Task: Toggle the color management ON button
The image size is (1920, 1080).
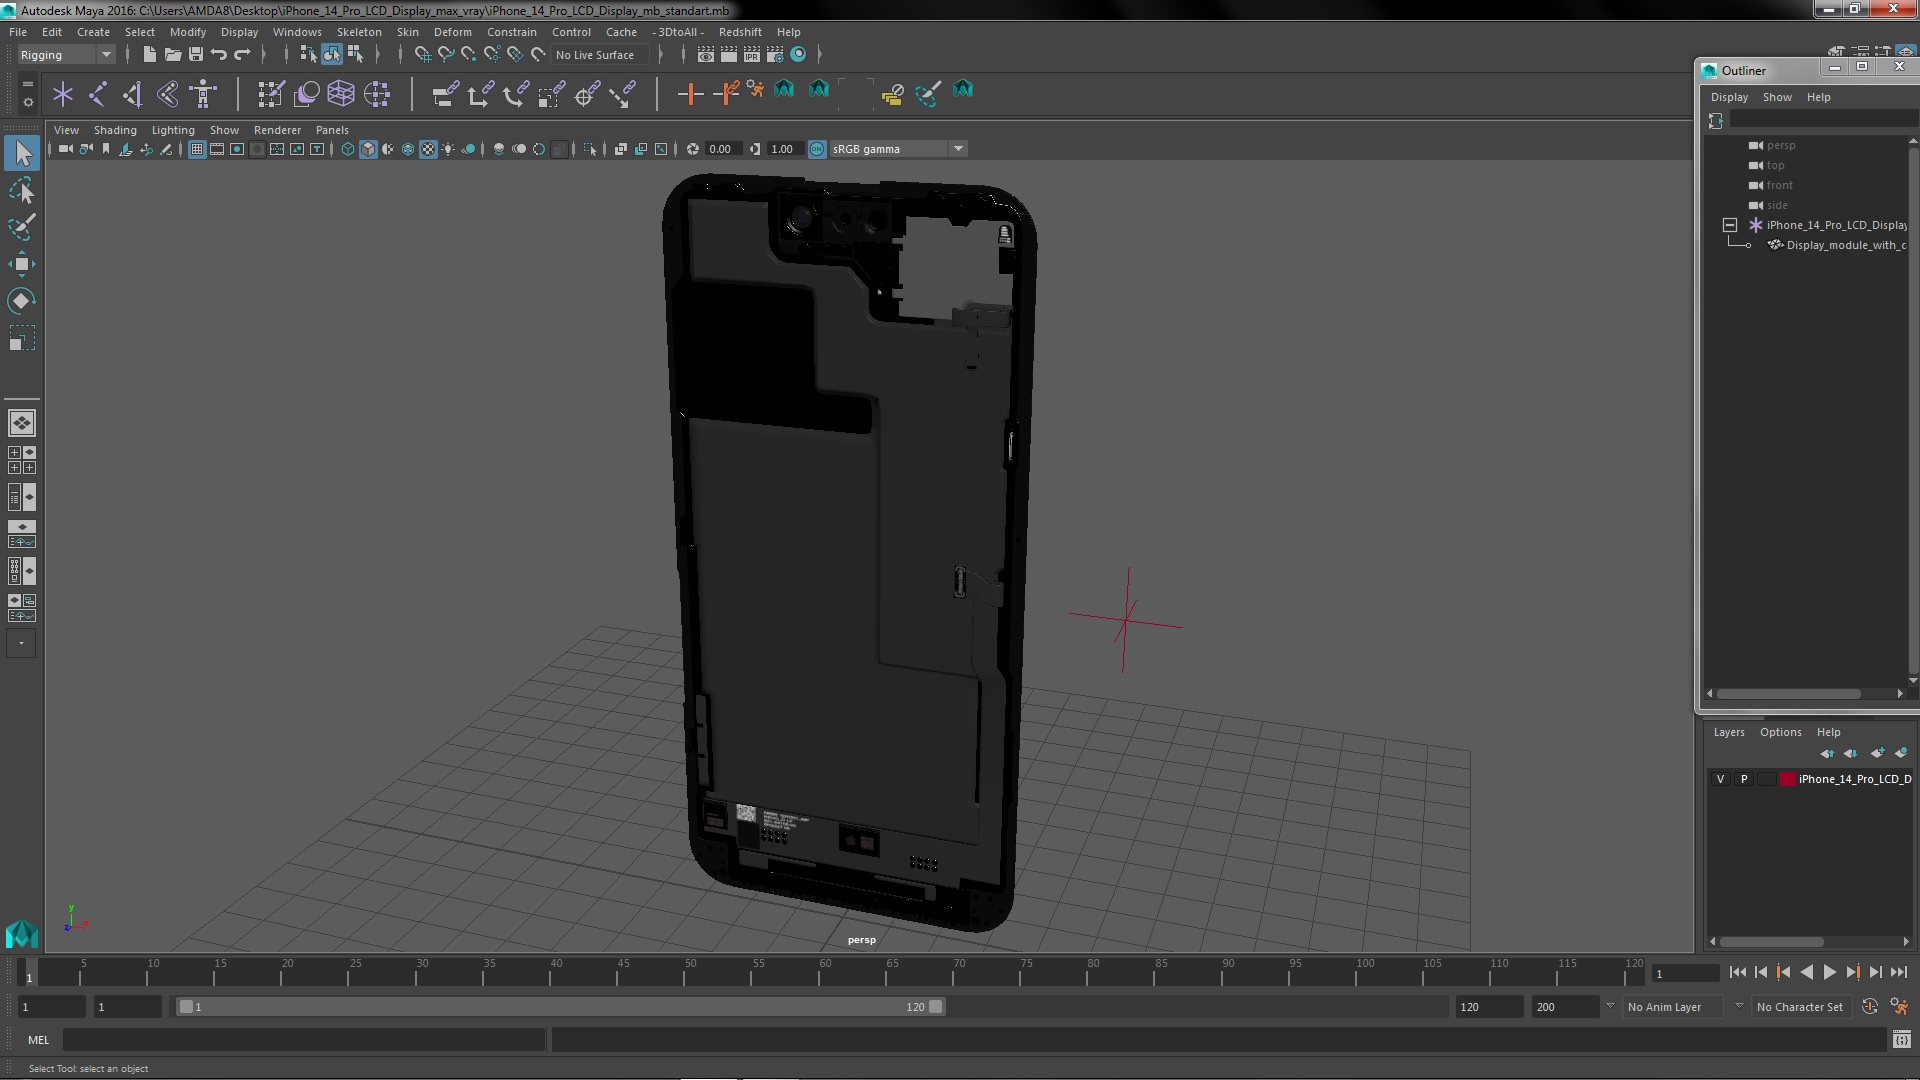Action: (817, 149)
